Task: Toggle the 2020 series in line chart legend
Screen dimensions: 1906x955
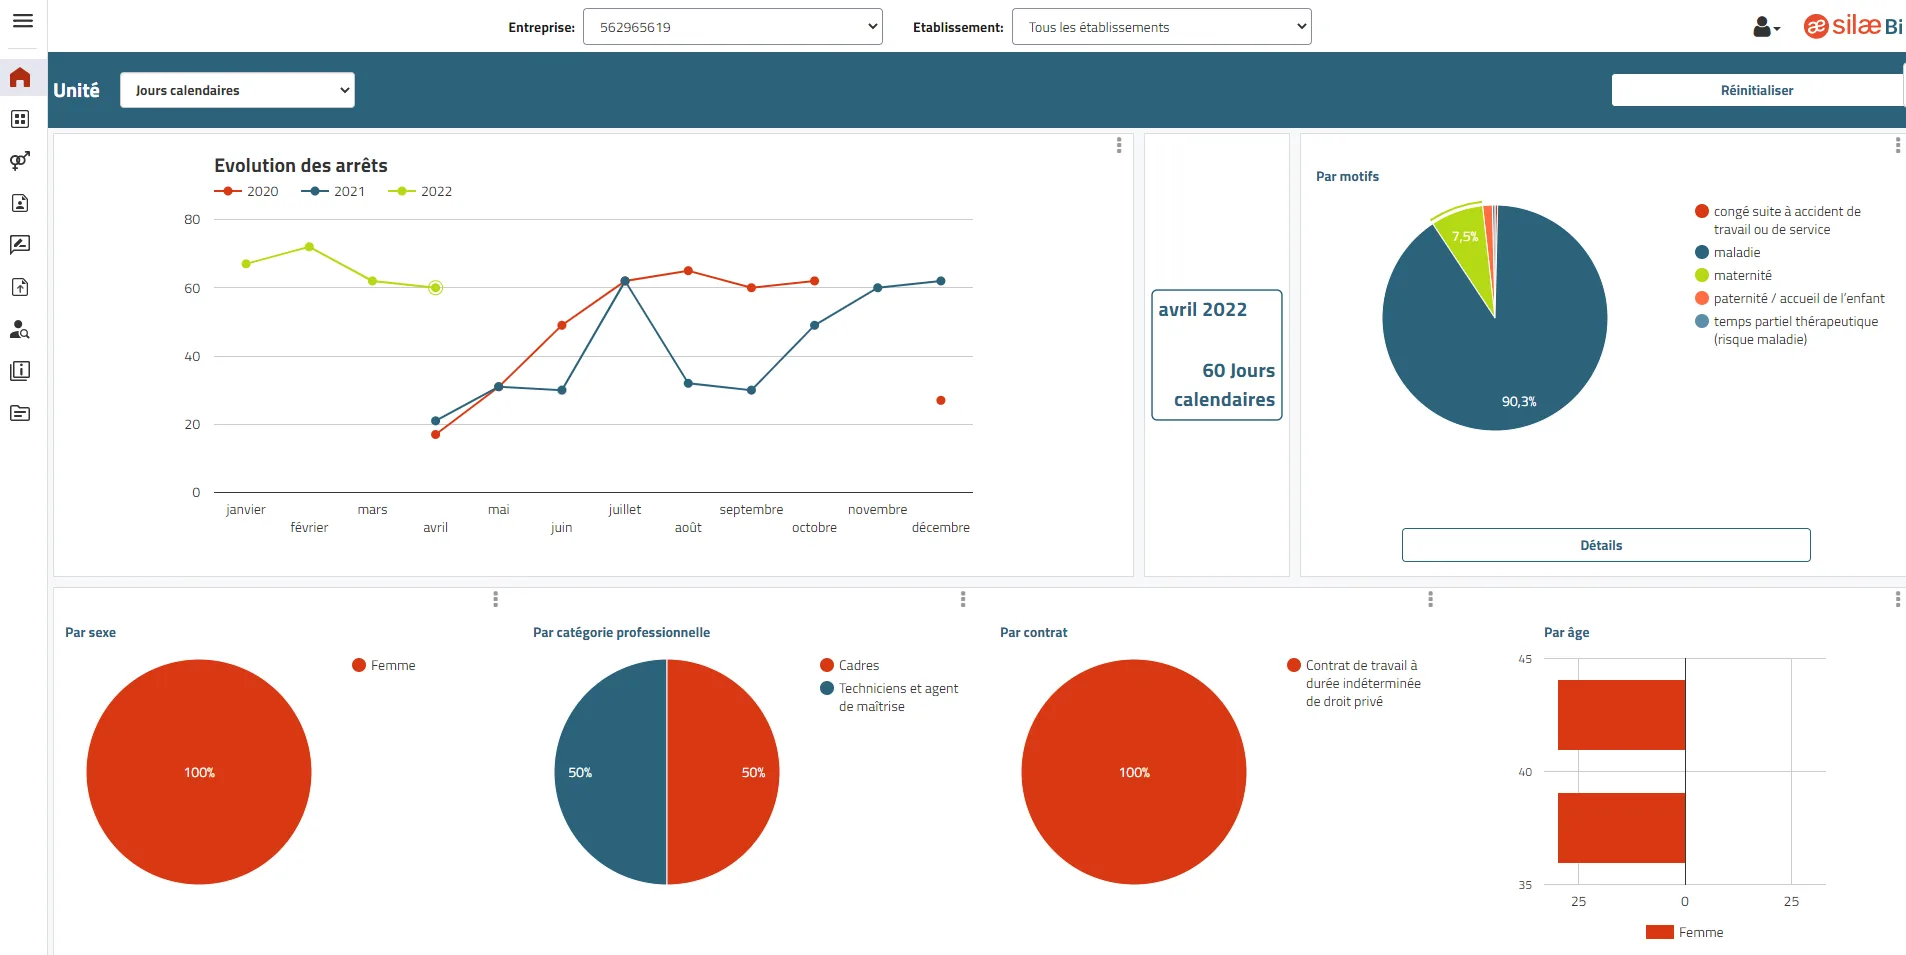Action: (x=247, y=191)
